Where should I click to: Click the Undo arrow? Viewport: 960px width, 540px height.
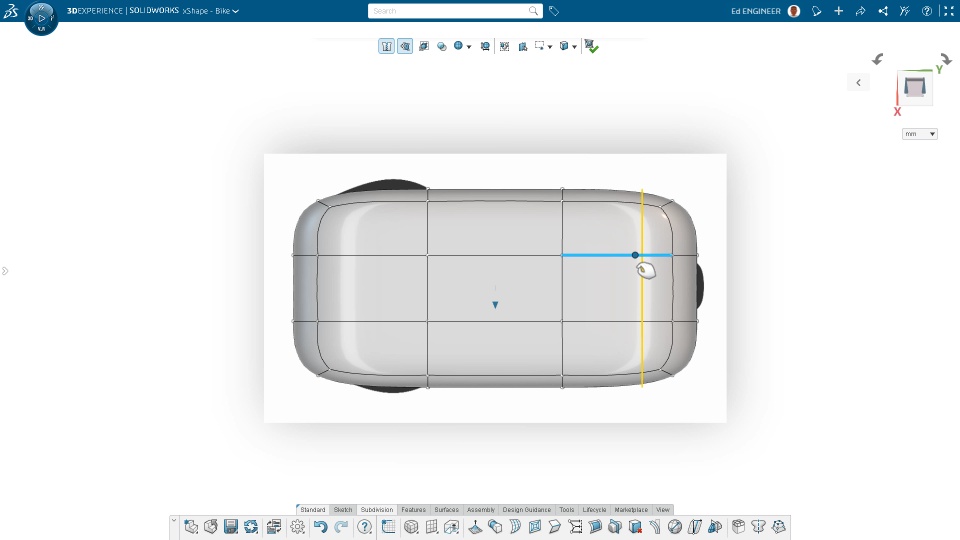pos(320,527)
